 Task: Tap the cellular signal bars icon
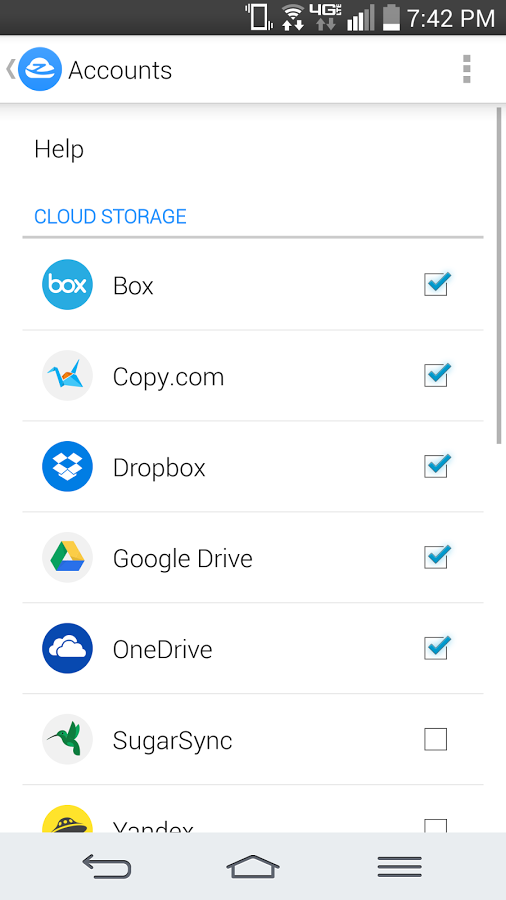(361, 17)
